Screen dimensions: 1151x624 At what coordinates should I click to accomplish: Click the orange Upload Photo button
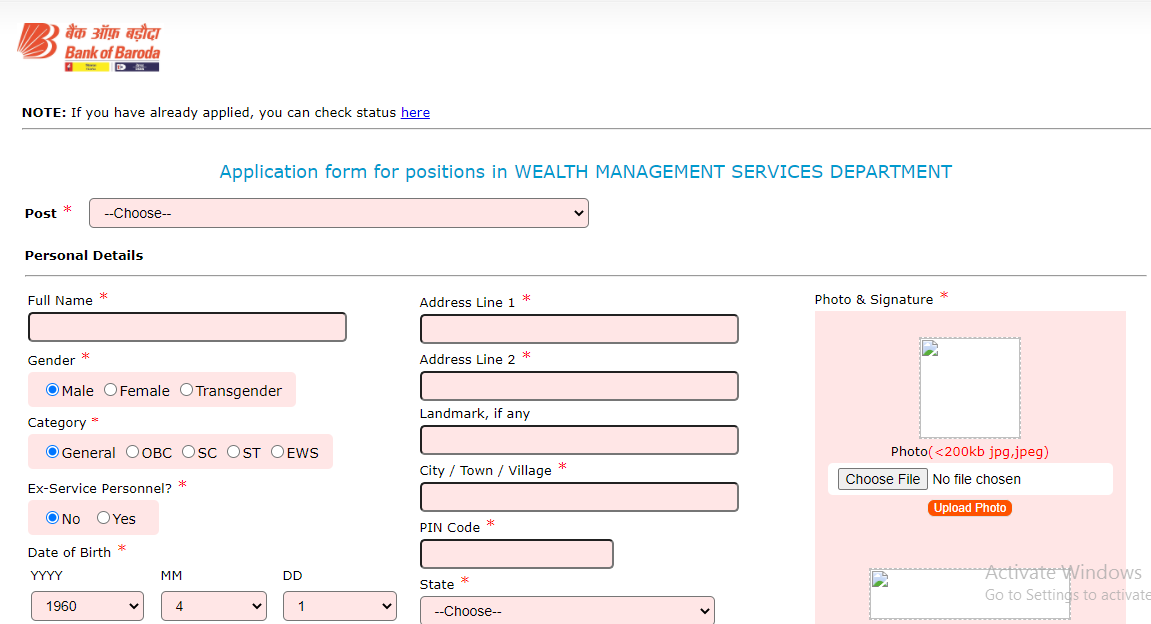(x=969, y=508)
